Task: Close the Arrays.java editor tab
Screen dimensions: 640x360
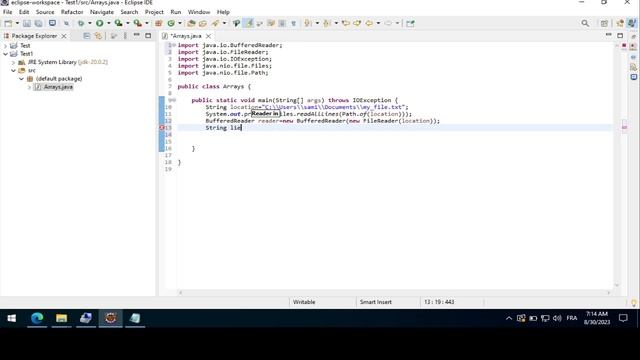Action: [208, 36]
